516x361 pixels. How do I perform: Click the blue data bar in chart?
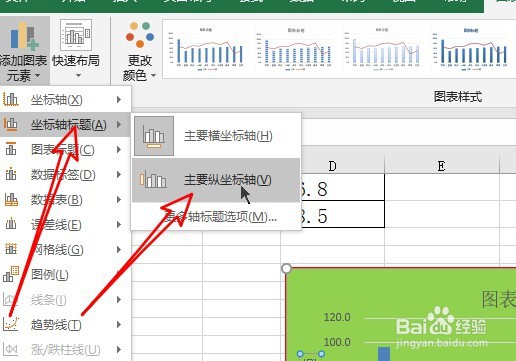384,354
